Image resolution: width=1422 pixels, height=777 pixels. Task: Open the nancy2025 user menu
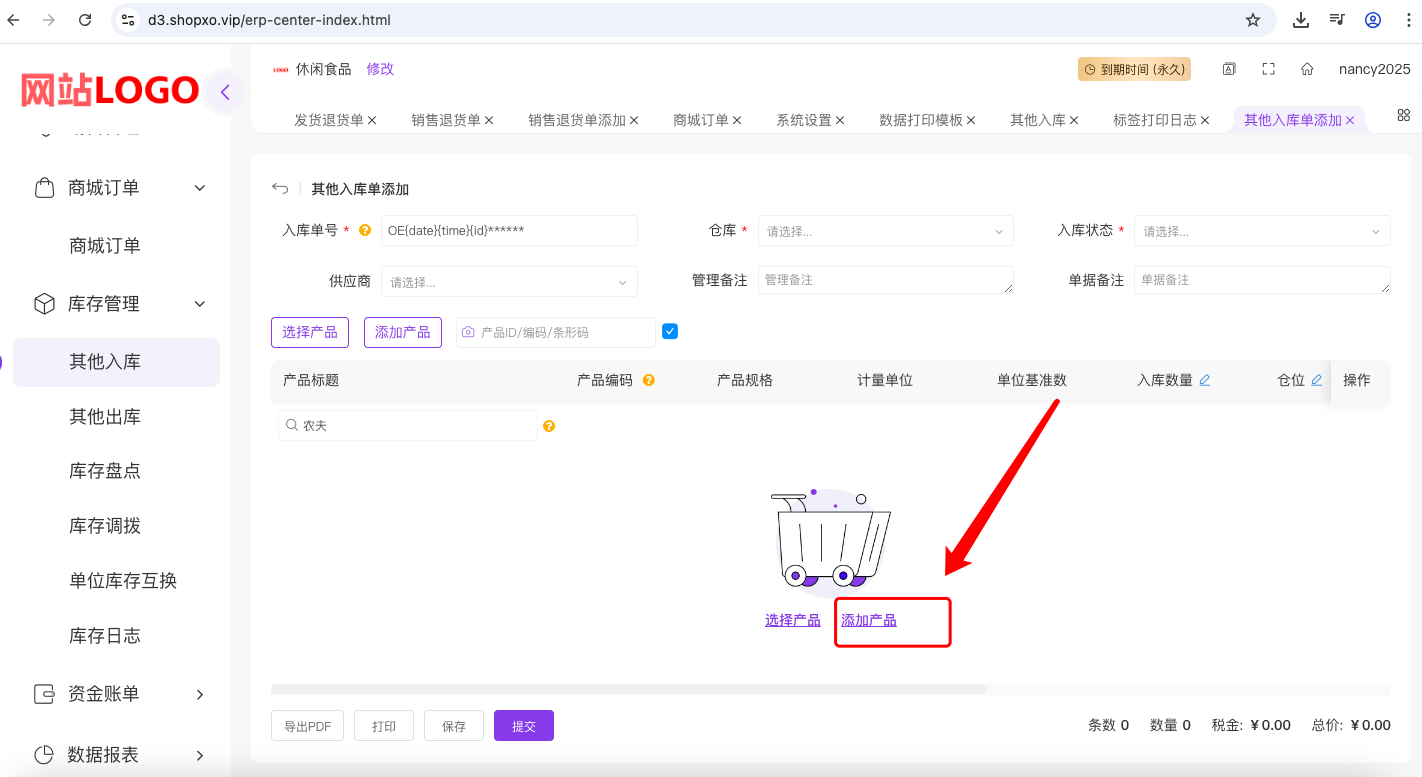[1375, 69]
